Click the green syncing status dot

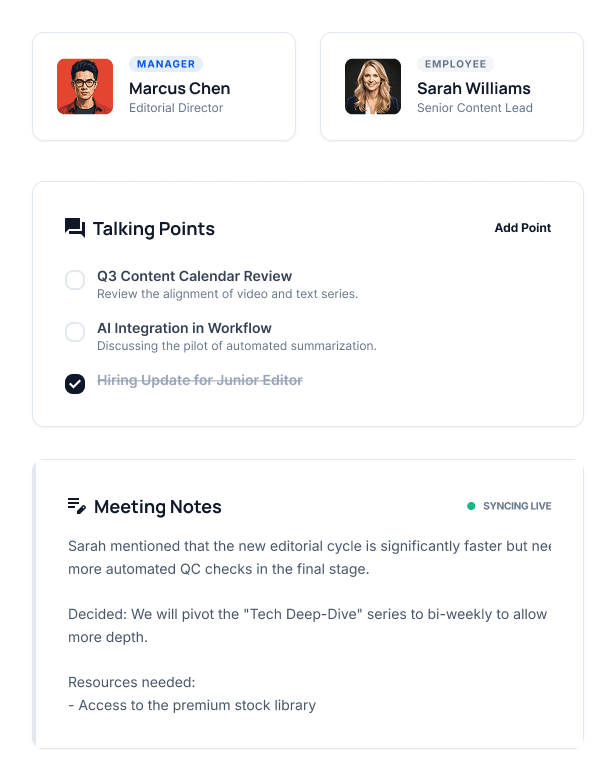(471, 506)
